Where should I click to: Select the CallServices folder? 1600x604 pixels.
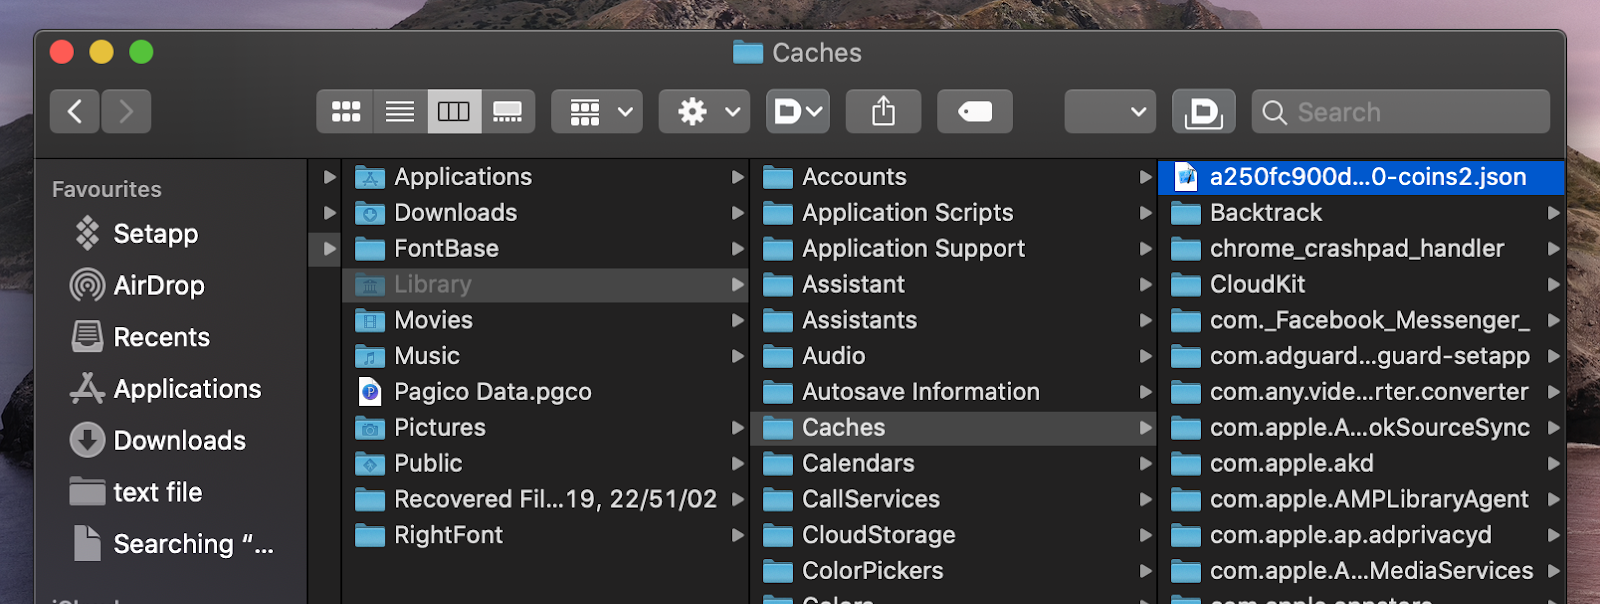point(954,499)
